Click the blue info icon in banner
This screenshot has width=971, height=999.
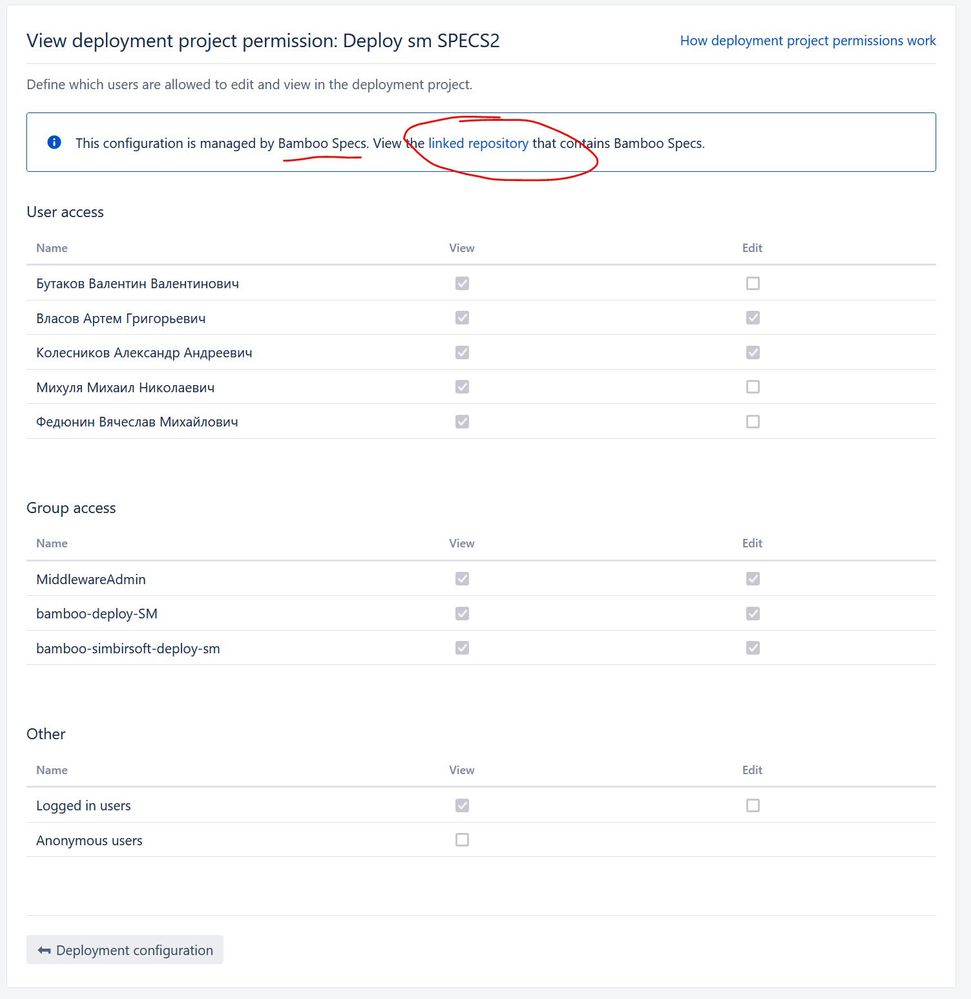(54, 142)
